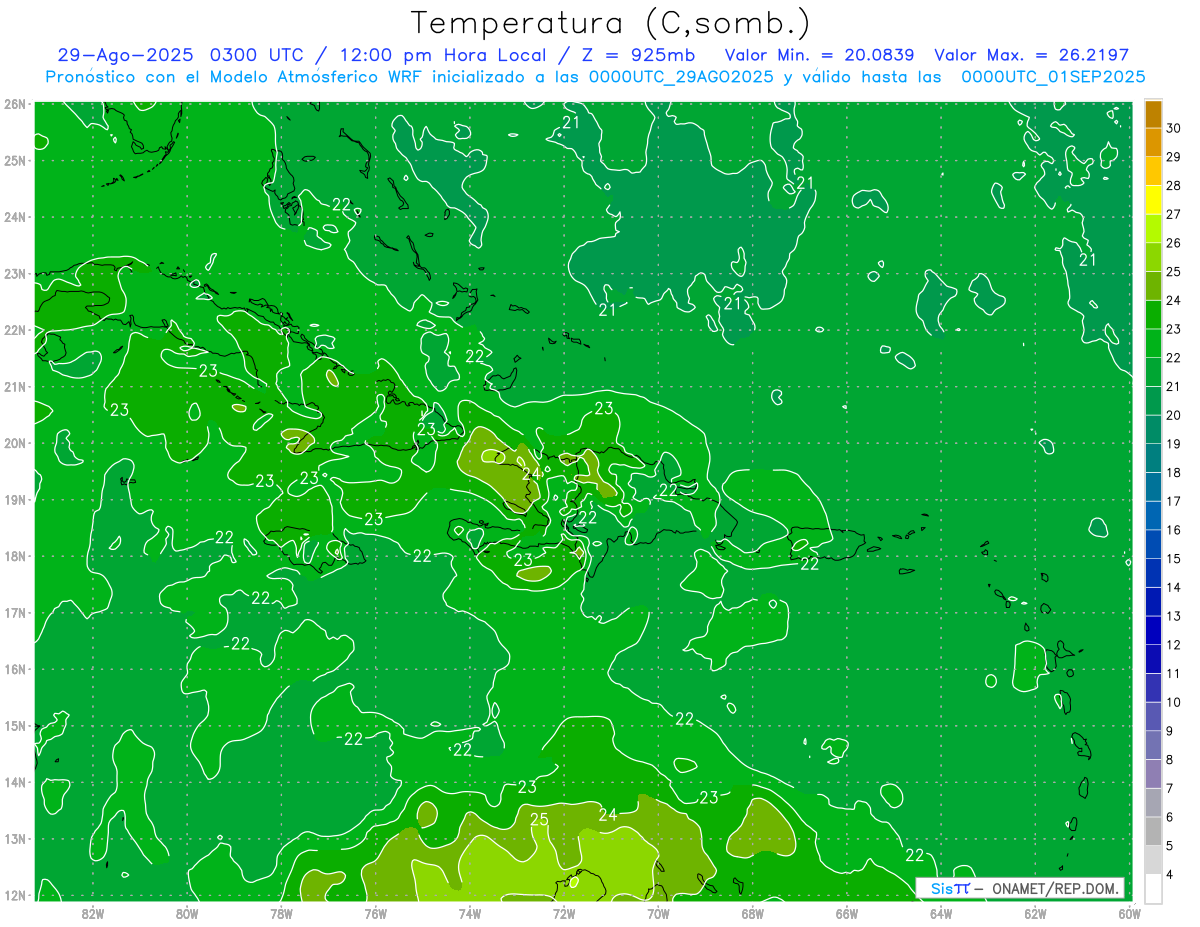Click legend value 15 on the color bar

tap(1173, 558)
